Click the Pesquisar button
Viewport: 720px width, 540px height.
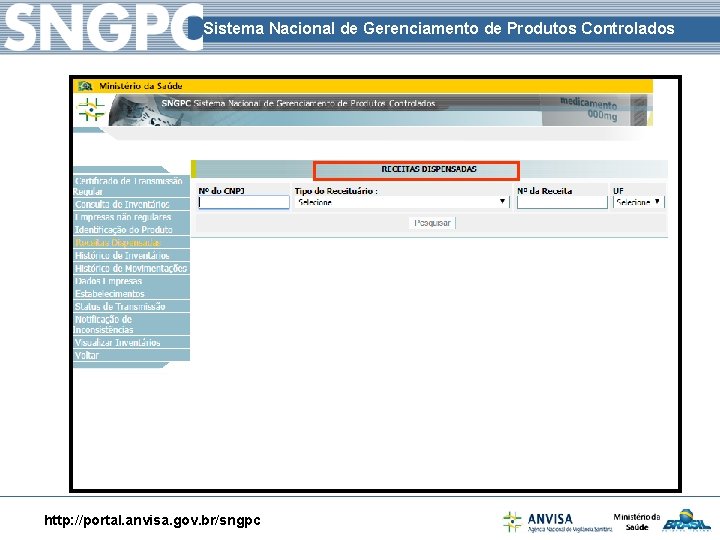point(432,223)
